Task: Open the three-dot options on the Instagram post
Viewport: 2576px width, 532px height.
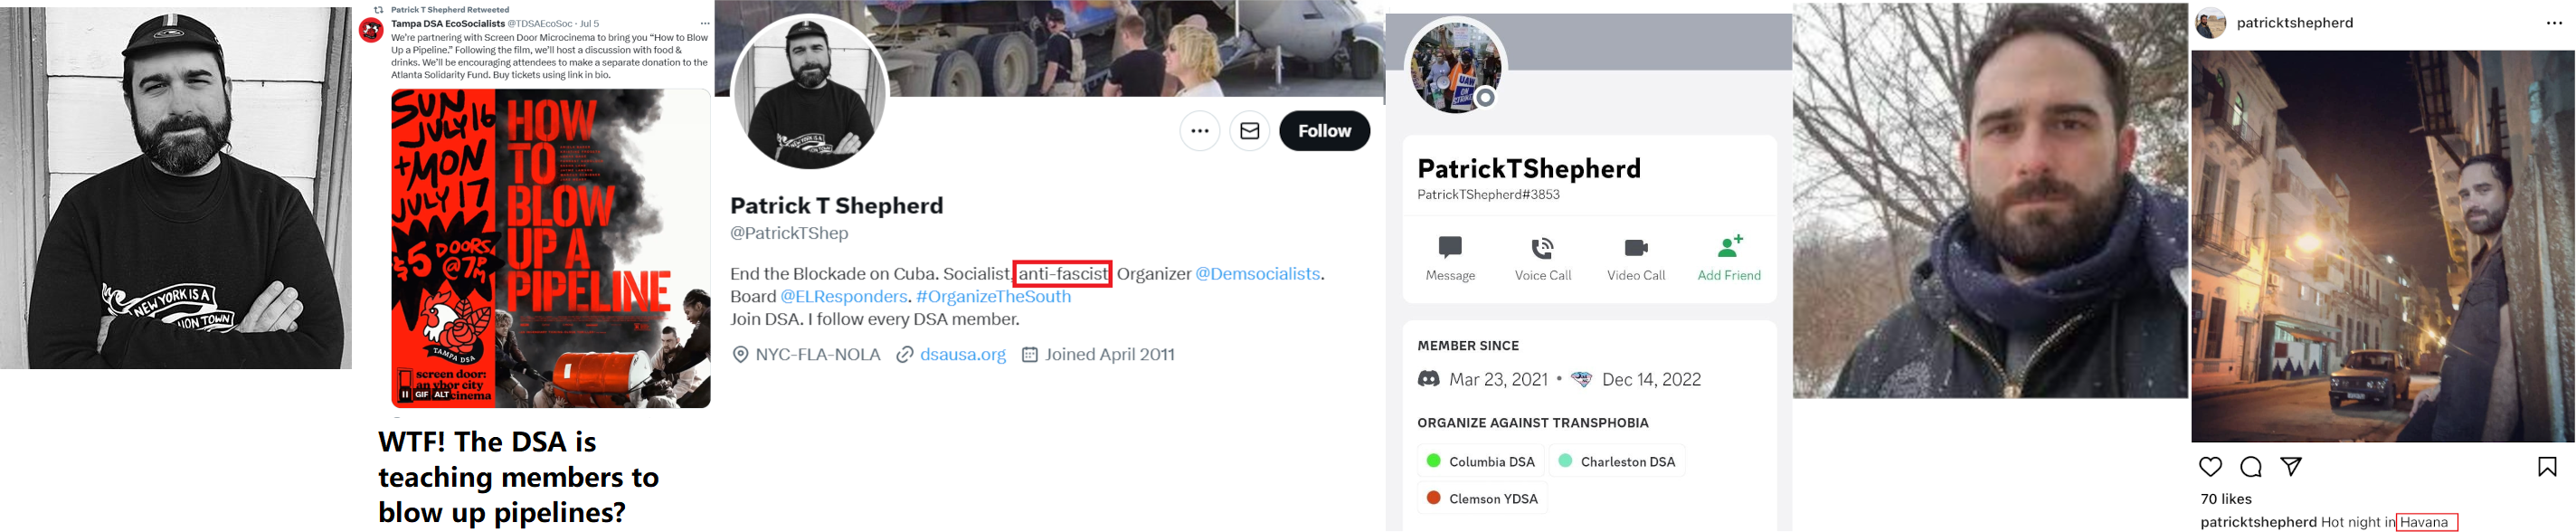Action: click(2554, 23)
